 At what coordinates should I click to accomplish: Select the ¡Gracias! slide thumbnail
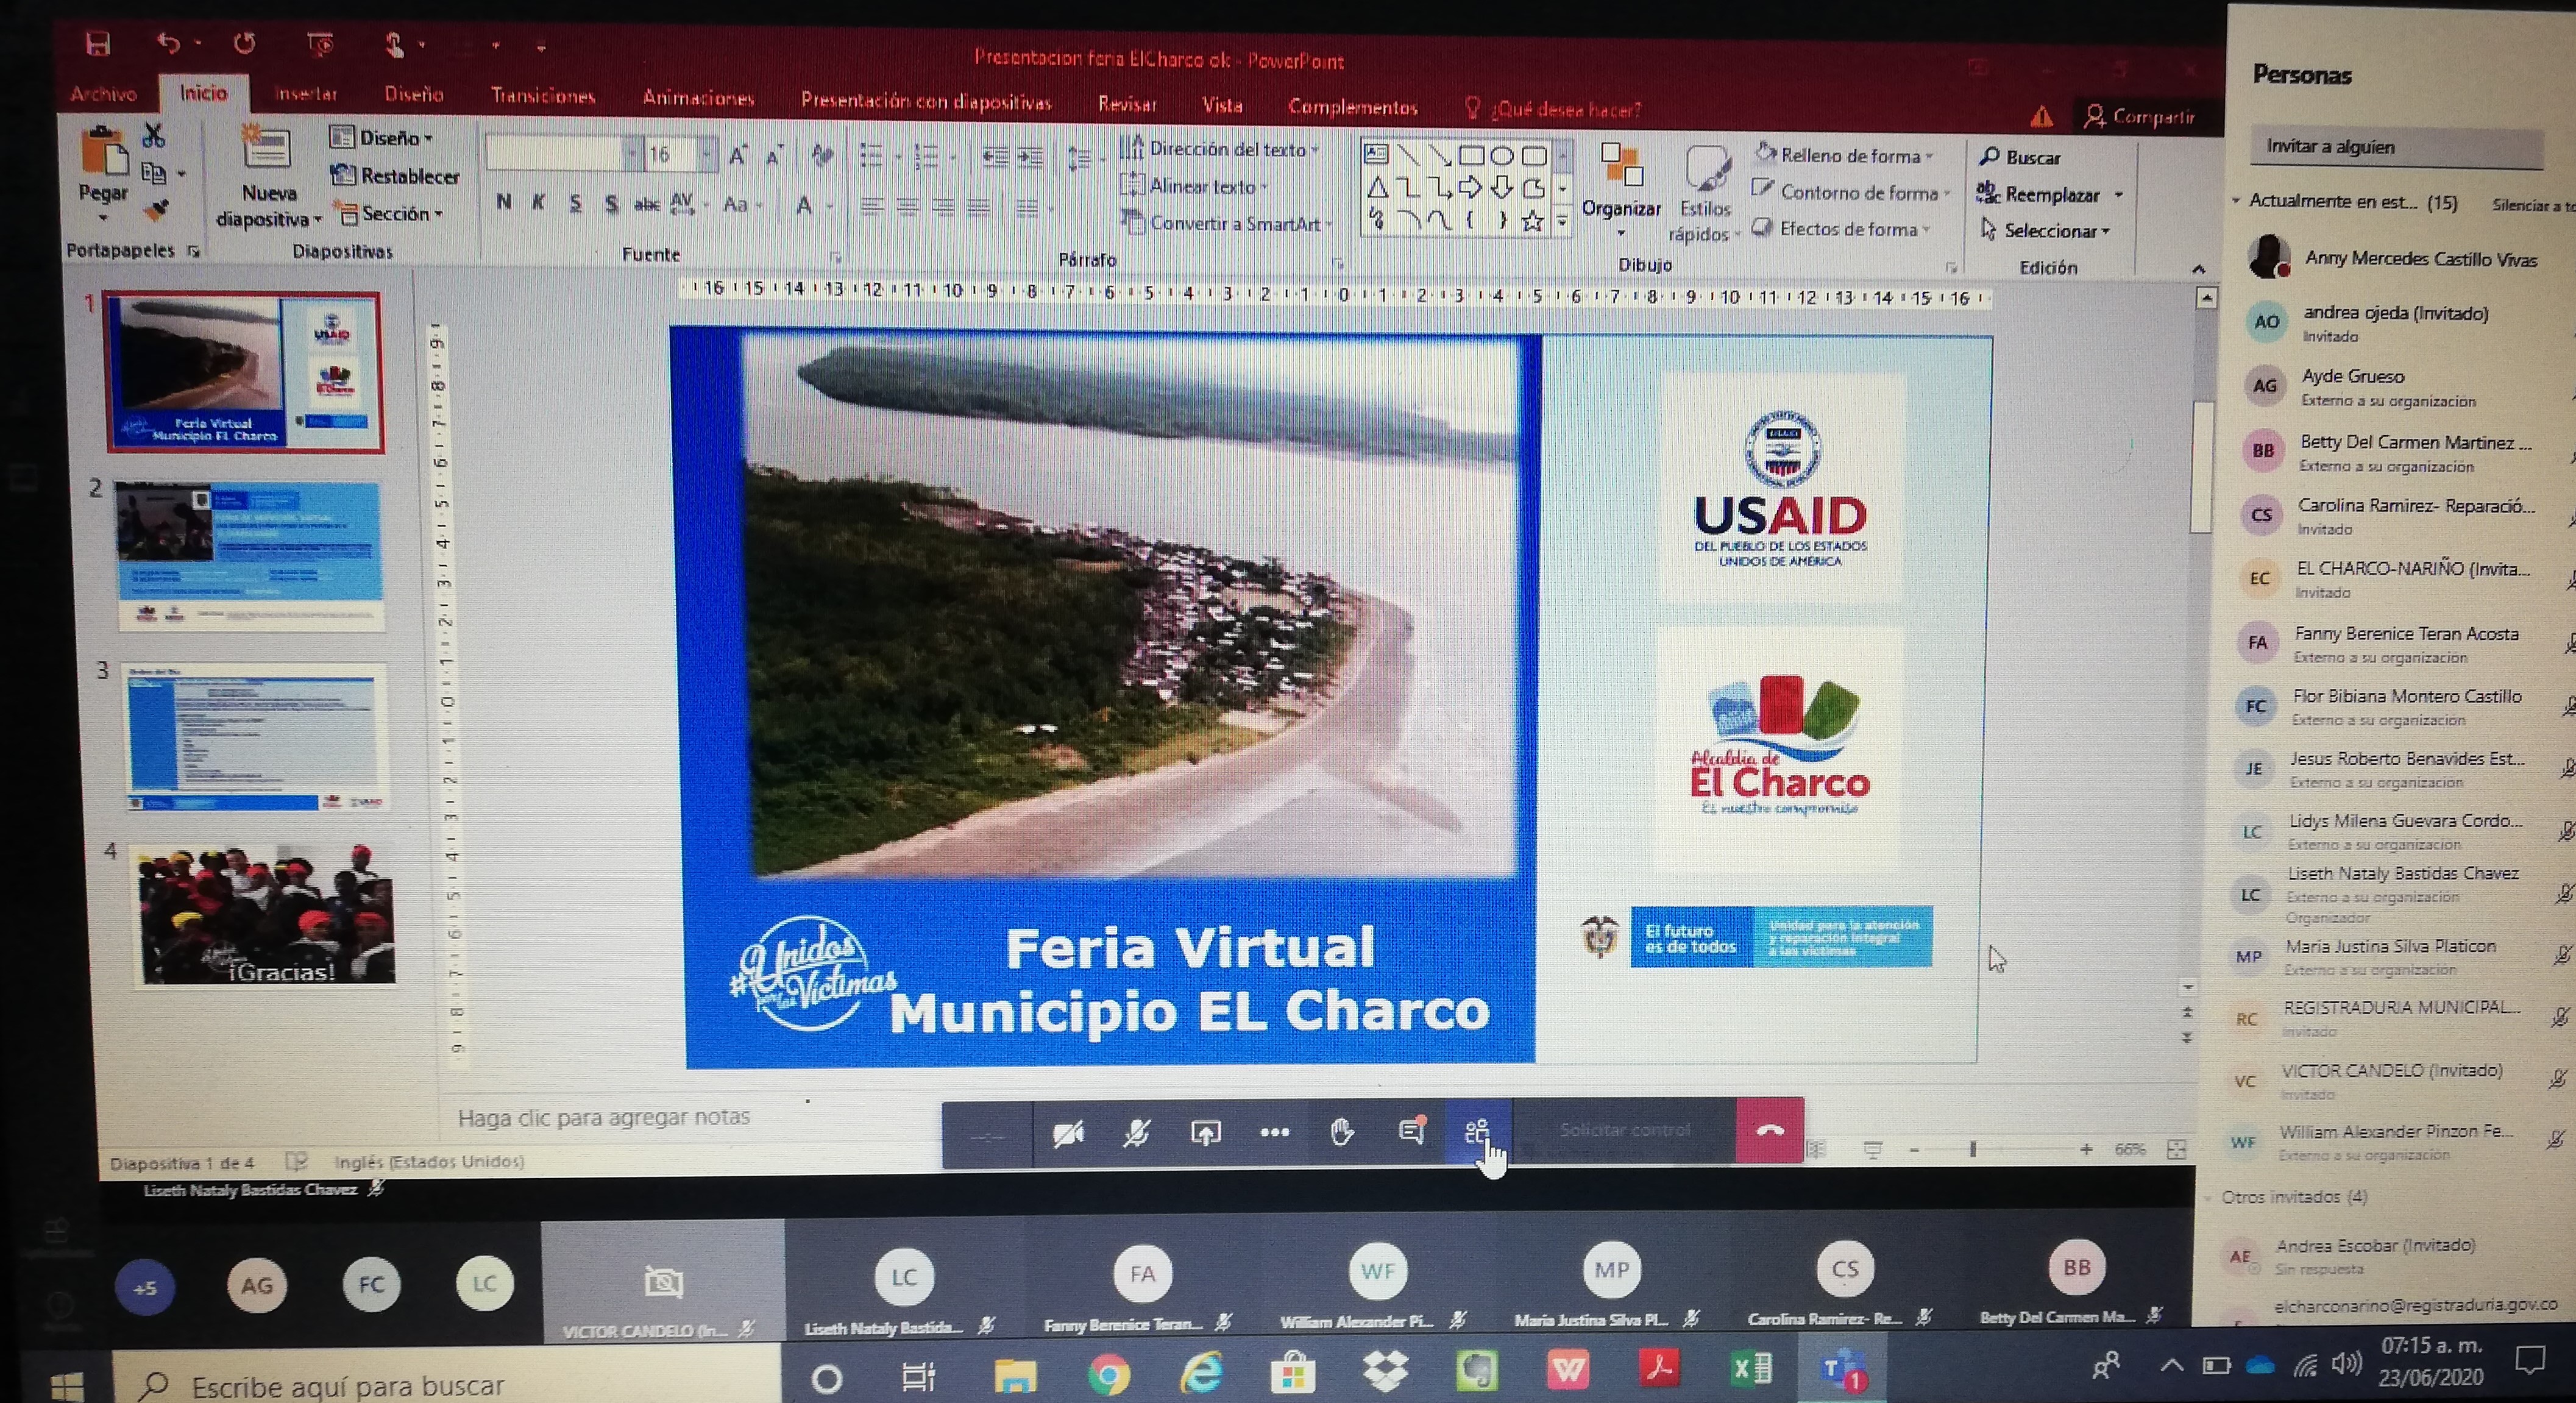266,915
